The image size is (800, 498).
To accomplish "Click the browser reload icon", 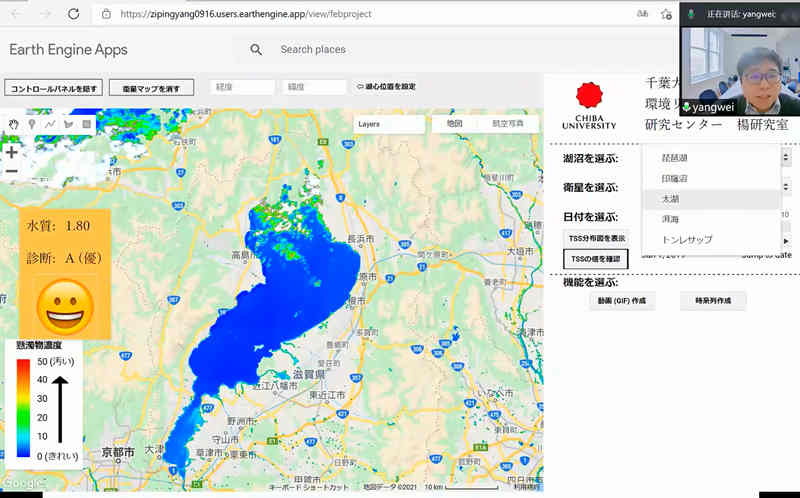I will [73, 14].
